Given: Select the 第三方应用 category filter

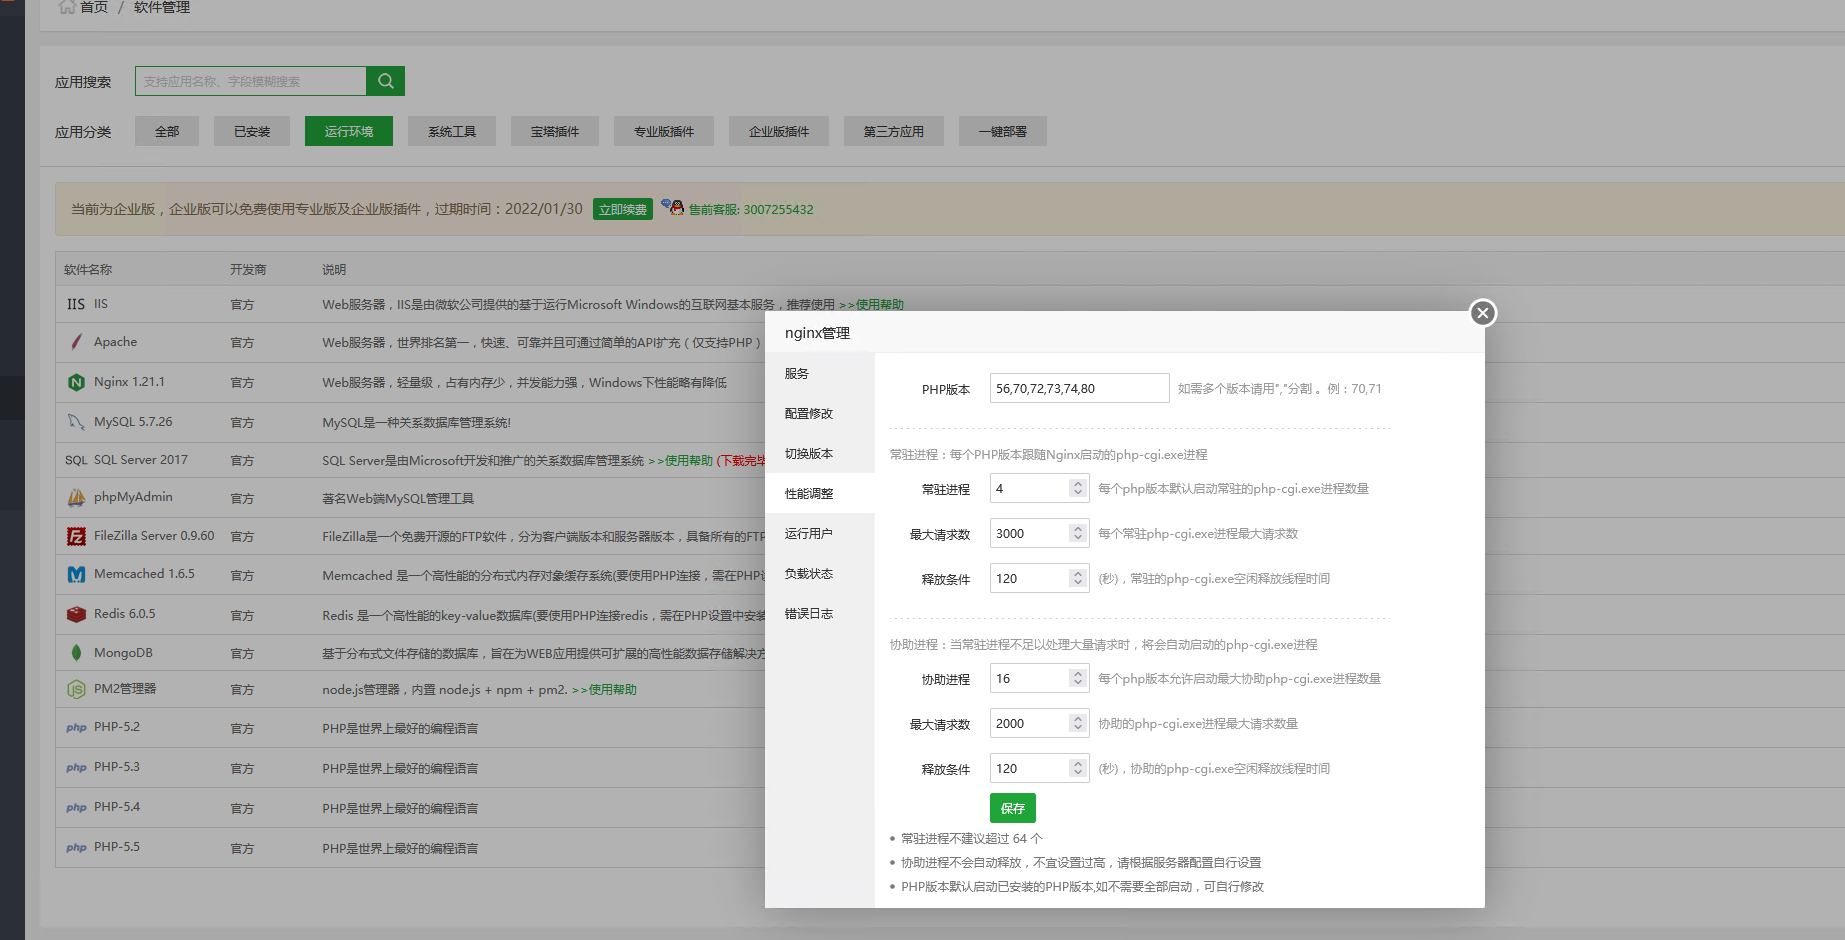Looking at the screenshot, I should [894, 131].
